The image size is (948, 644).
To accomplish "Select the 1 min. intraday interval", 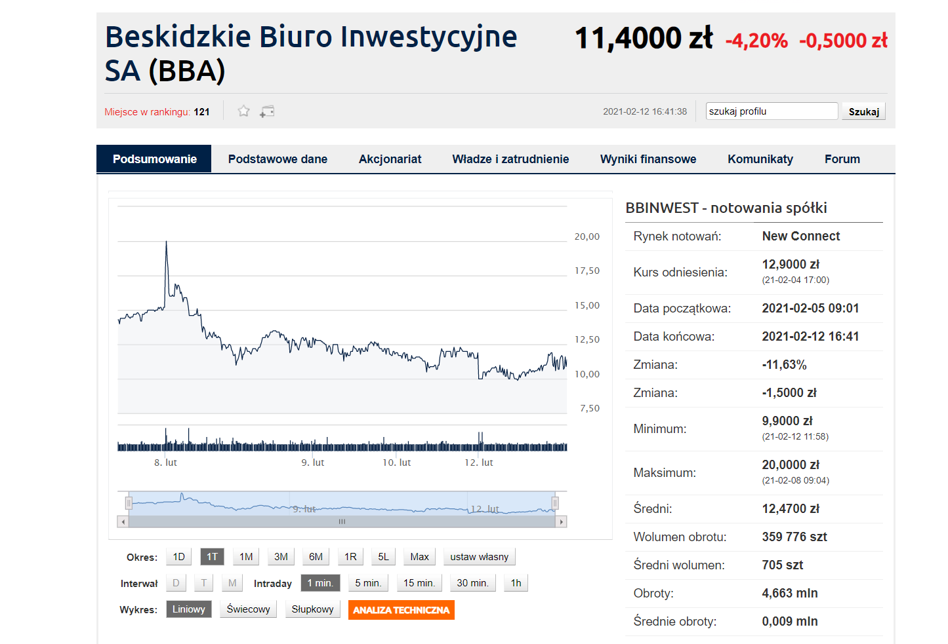I will pyautogui.click(x=320, y=583).
